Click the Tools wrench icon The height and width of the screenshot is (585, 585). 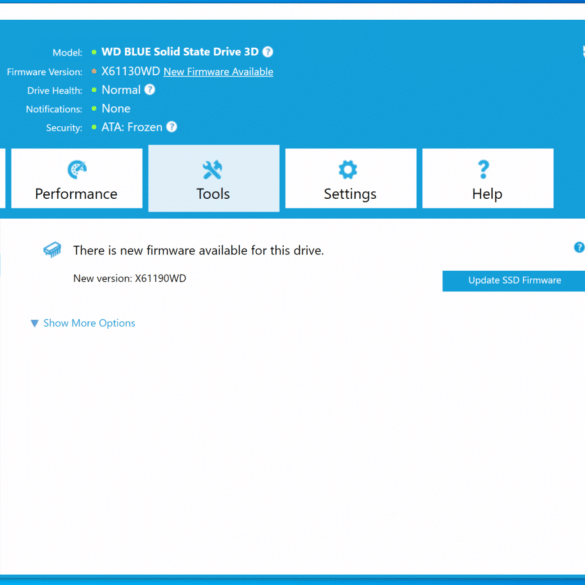click(212, 170)
